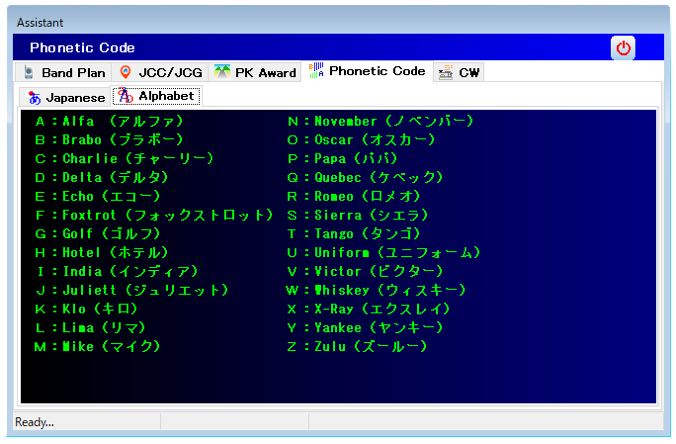Click the Phonetic Code tab icon

[x=316, y=70]
